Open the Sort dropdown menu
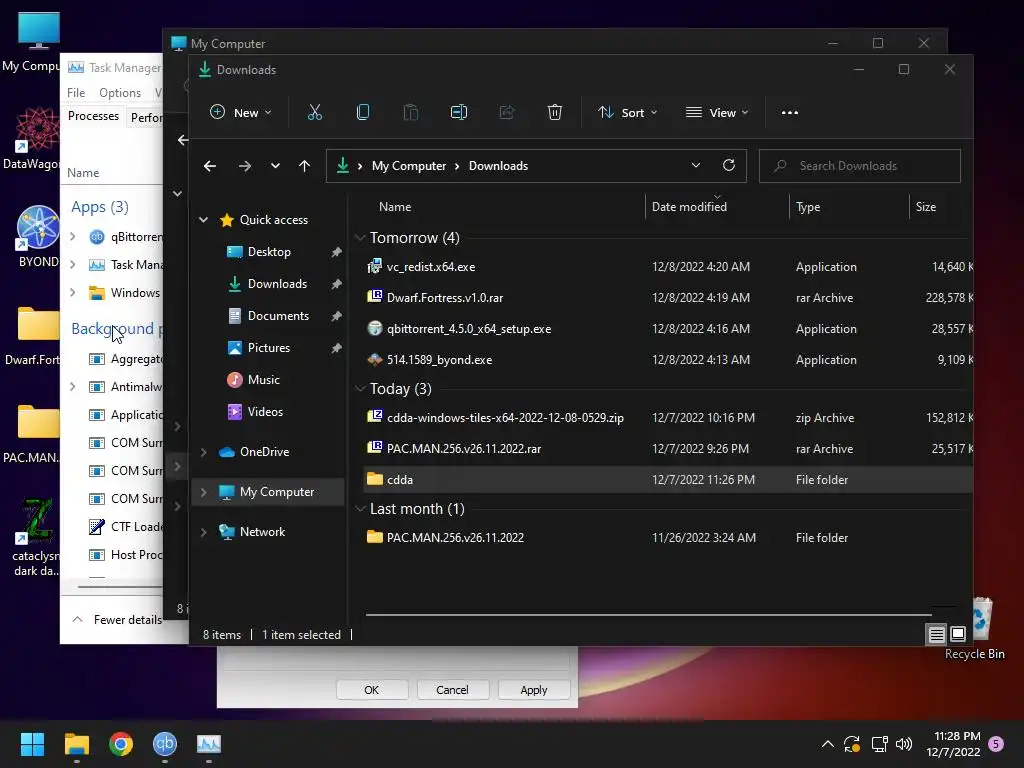The width and height of the screenshot is (1024, 768). [628, 112]
